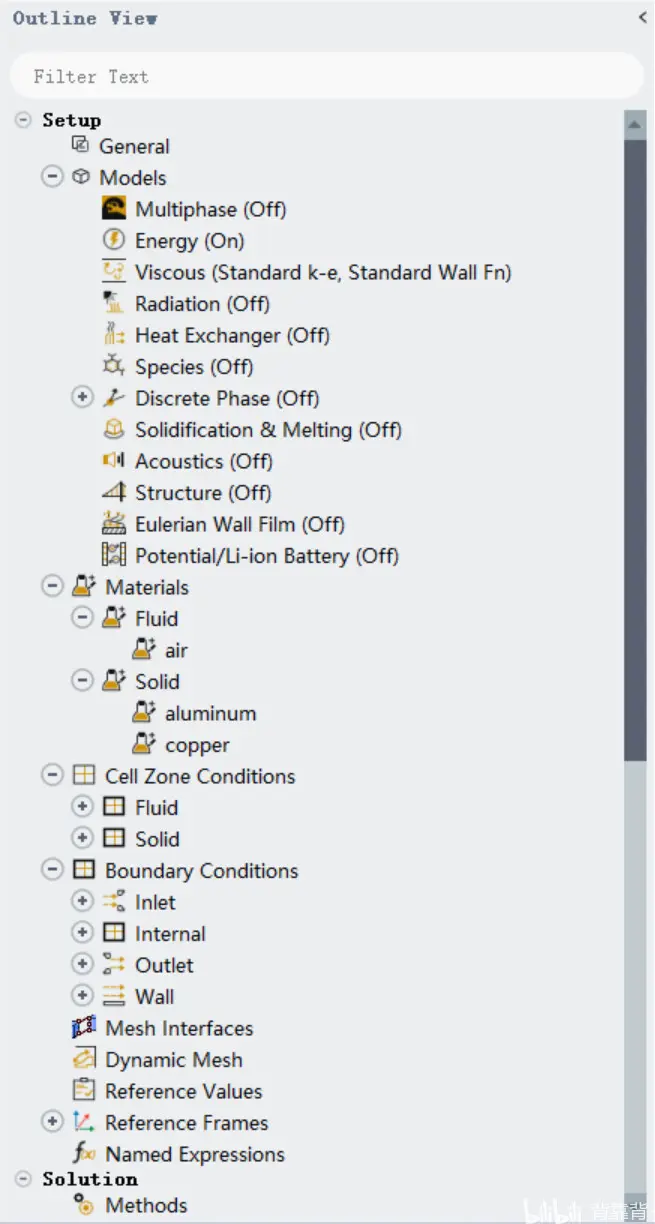Expand the Solid cell zone group
This screenshot has width=655, height=1224.
tap(82, 839)
